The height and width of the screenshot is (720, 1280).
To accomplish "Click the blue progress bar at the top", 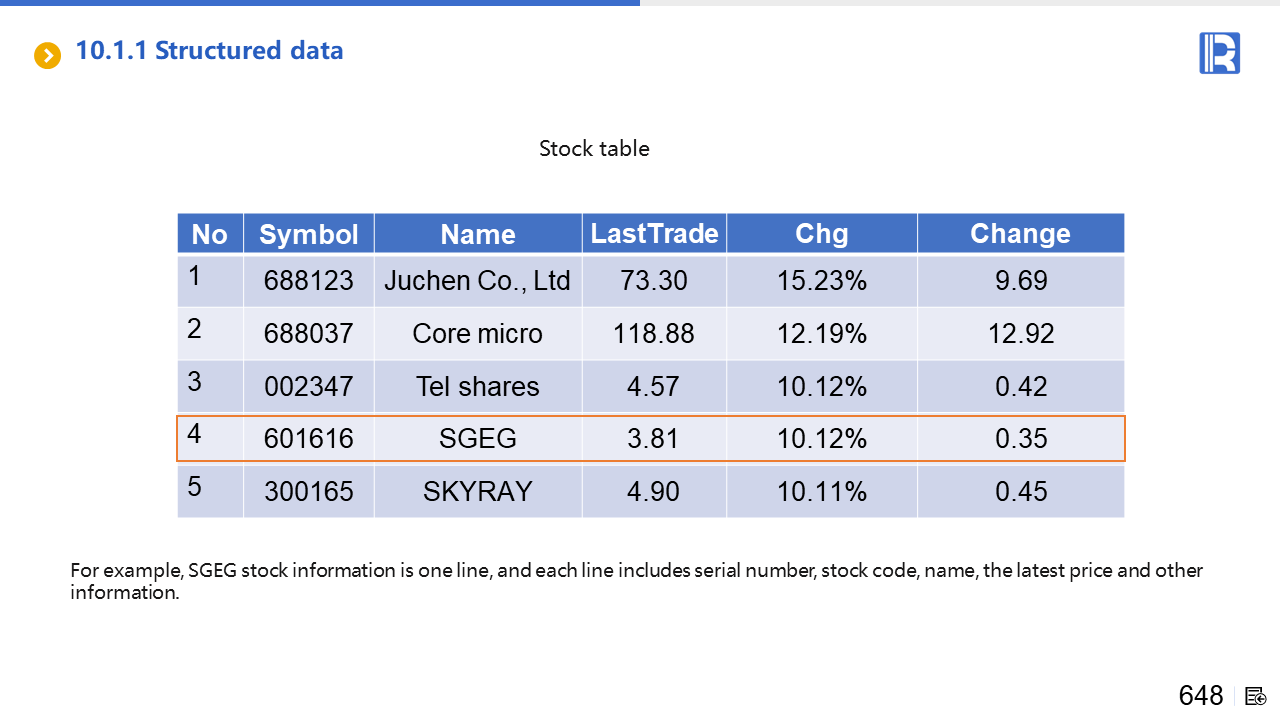I will pyautogui.click(x=320, y=3).
